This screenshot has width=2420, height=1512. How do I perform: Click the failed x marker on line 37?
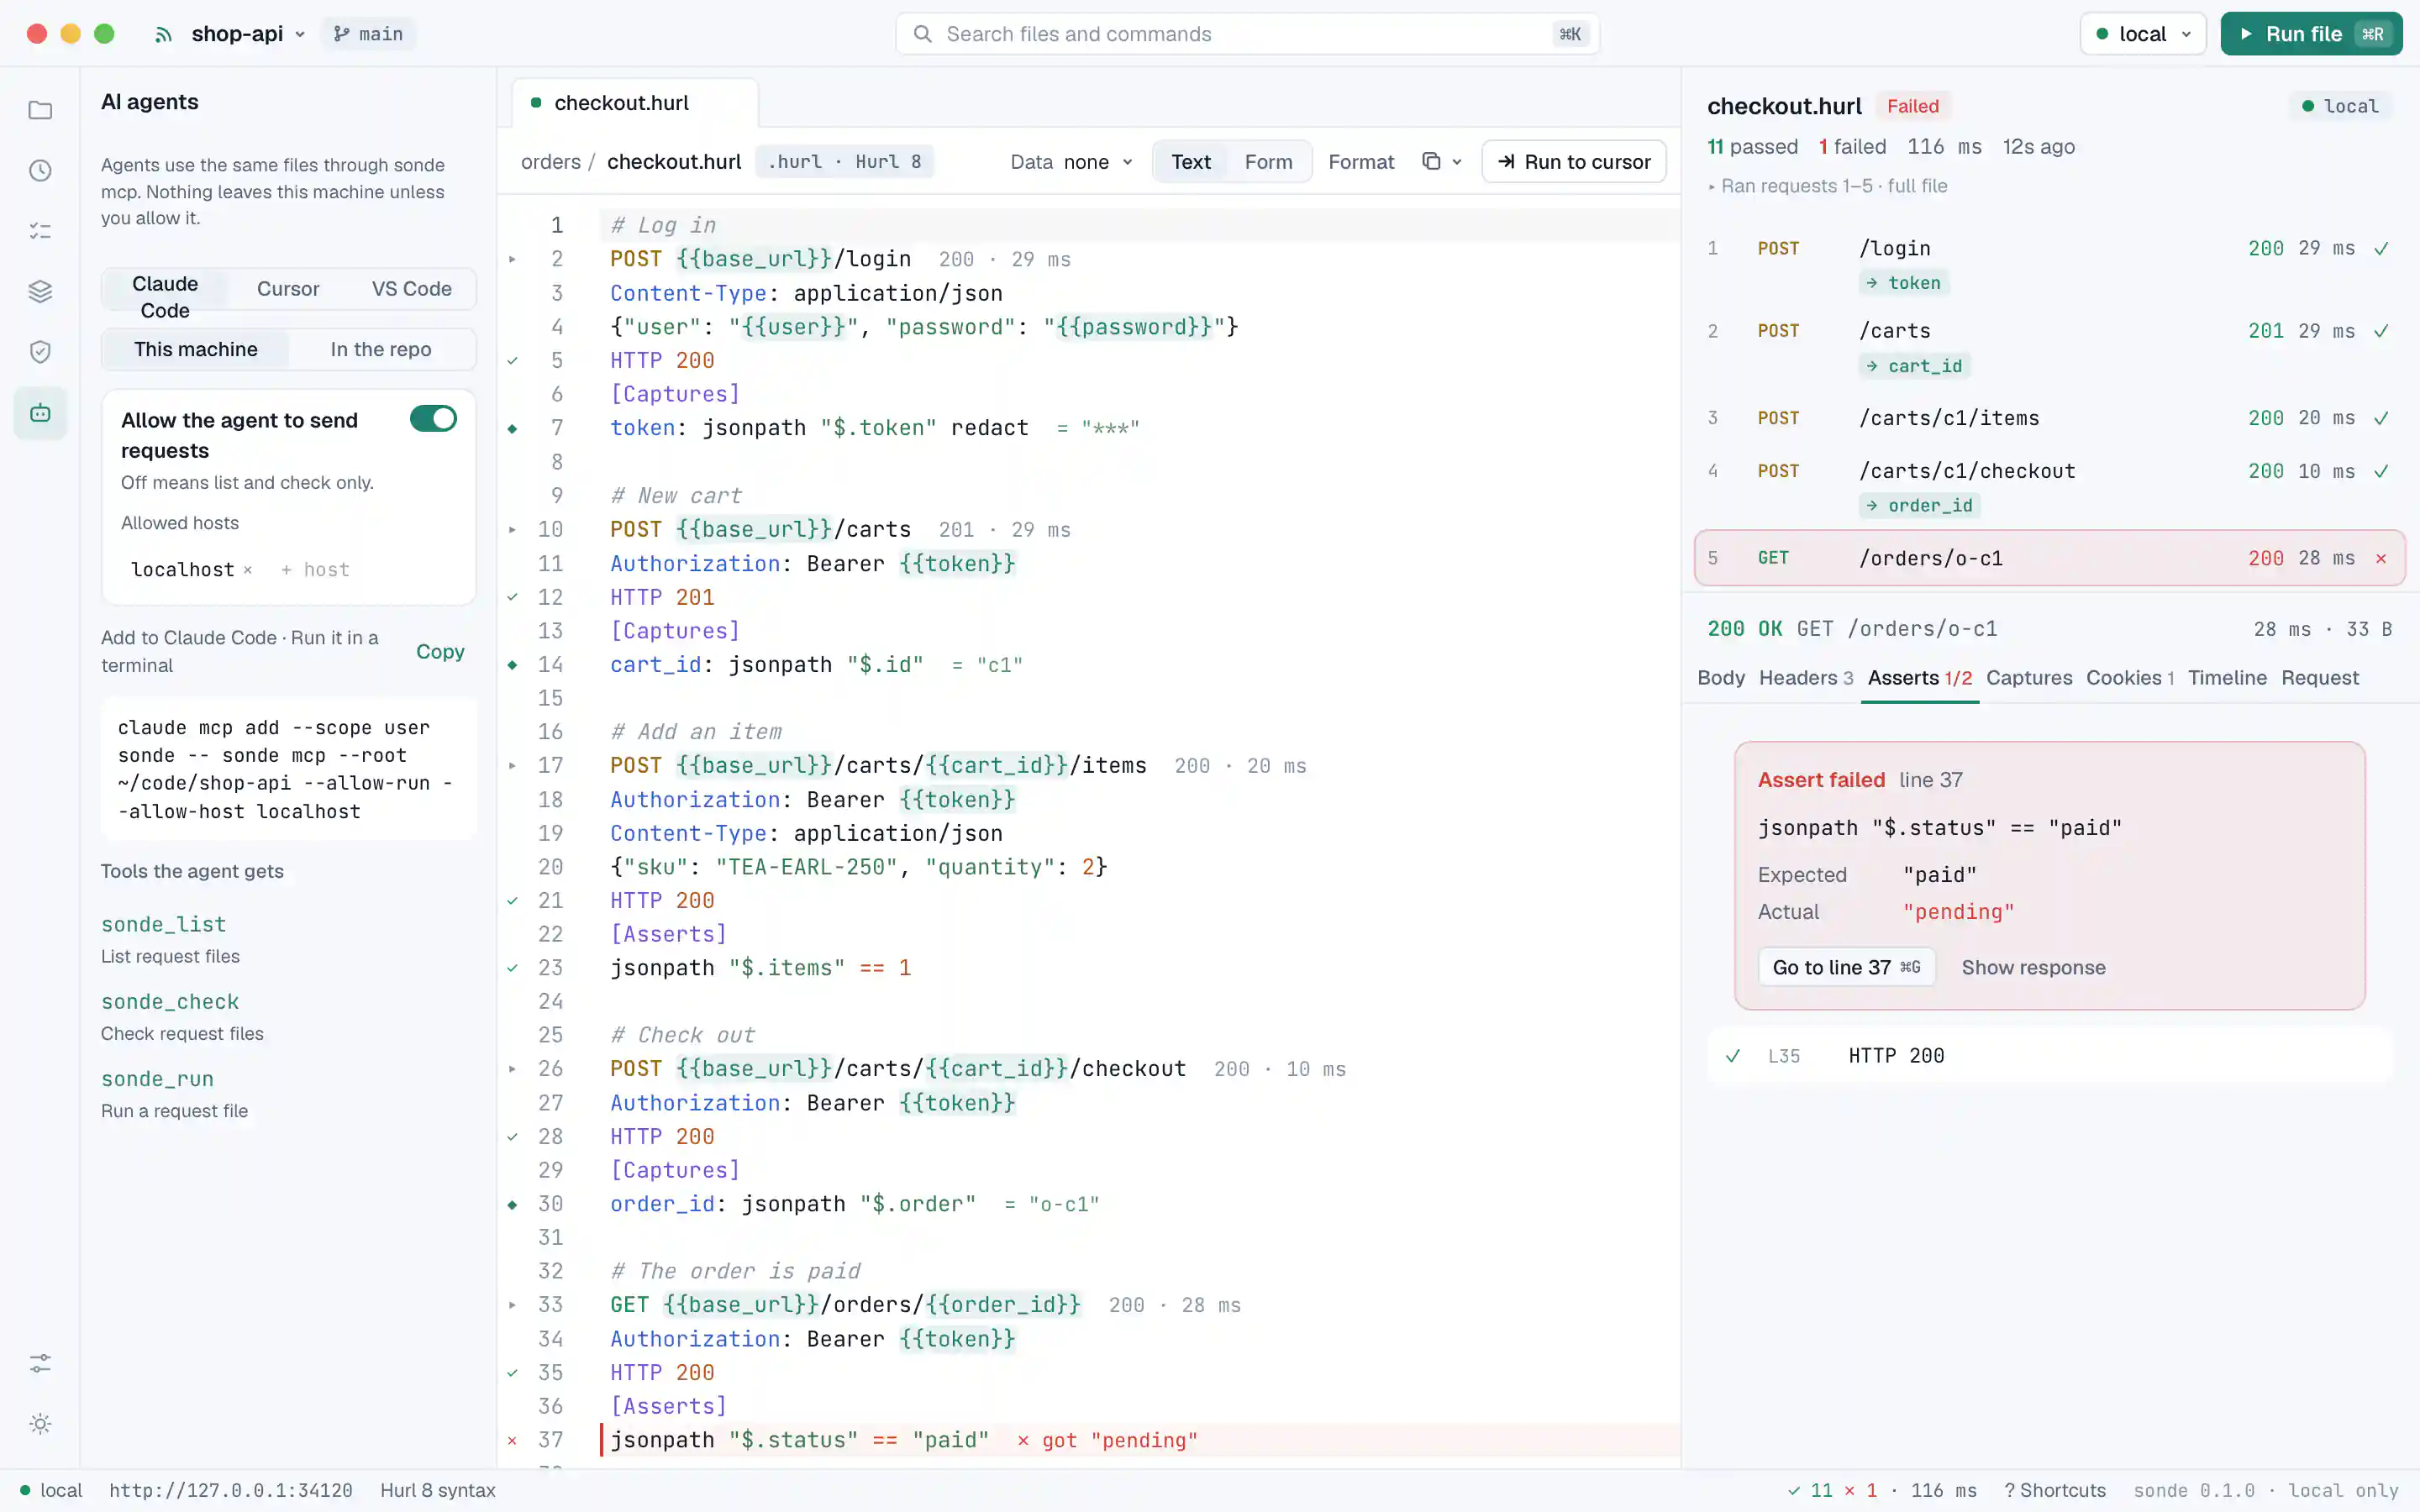click(513, 1440)
